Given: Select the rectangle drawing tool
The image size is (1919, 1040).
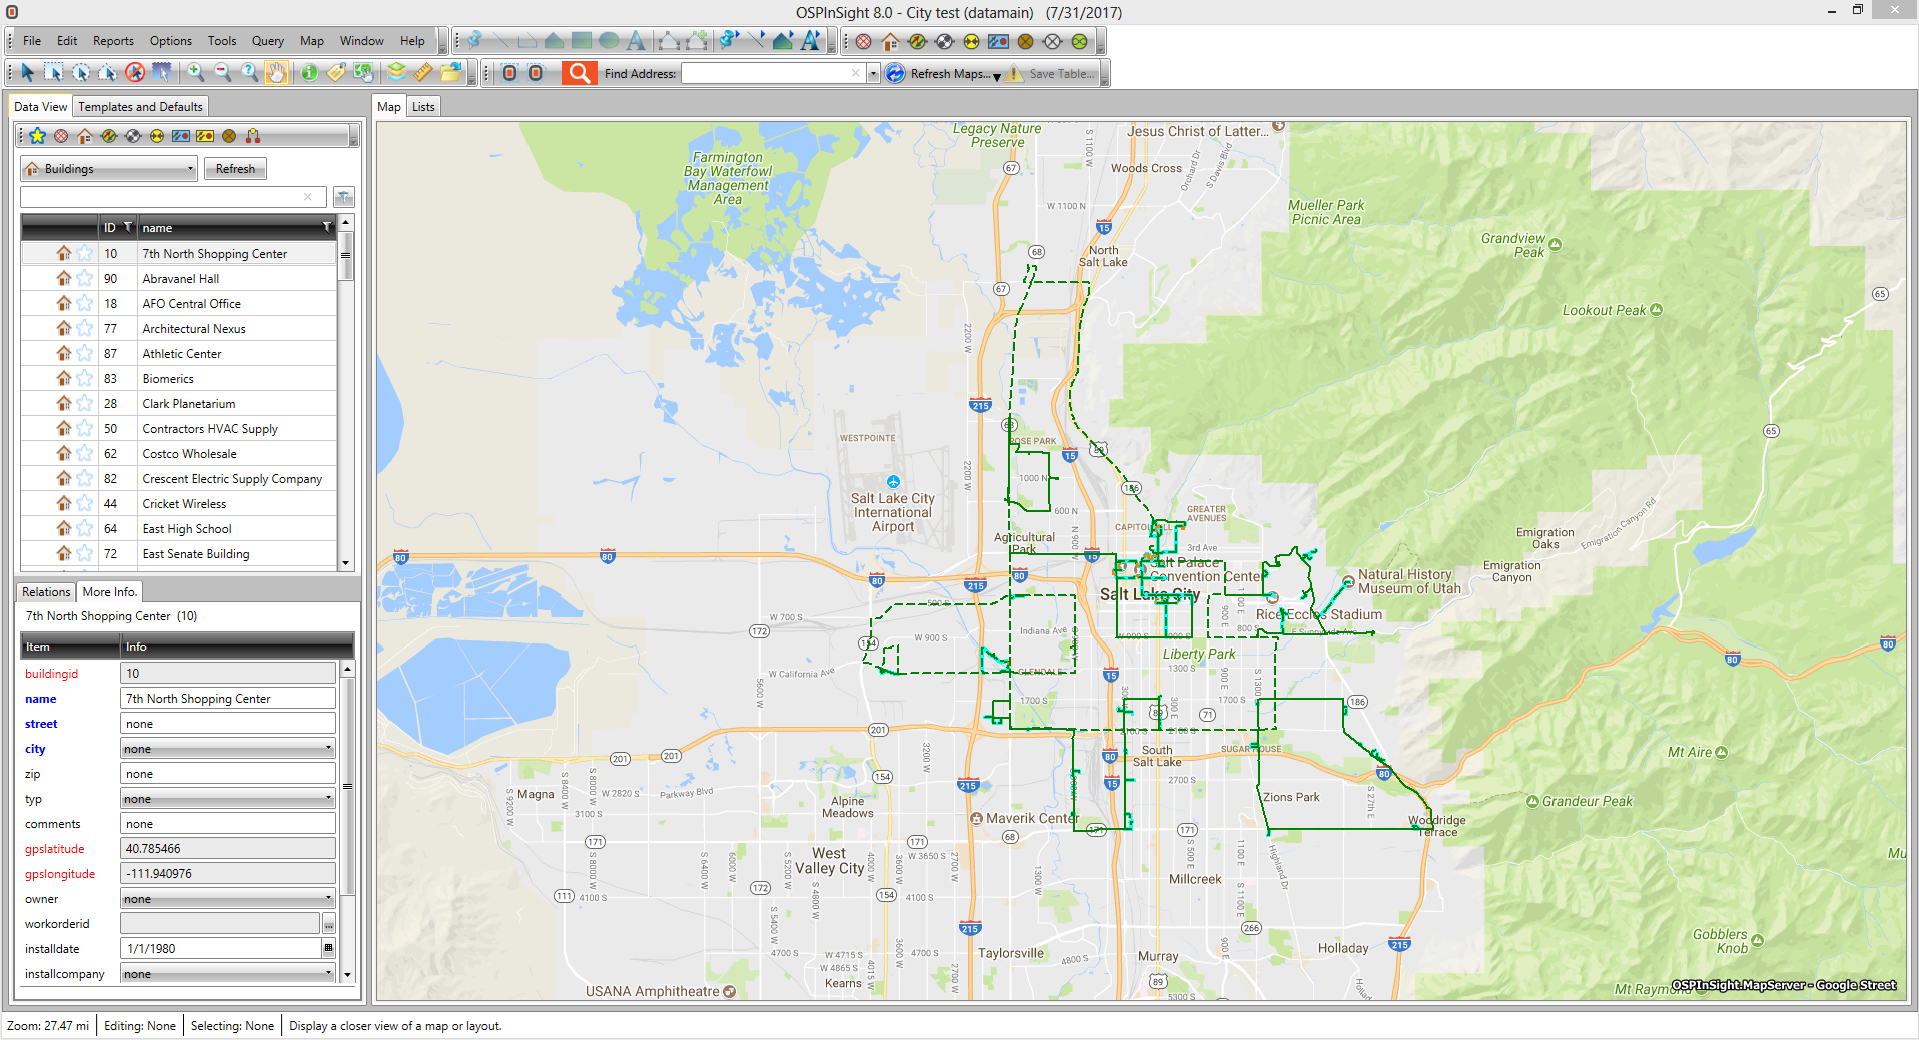Looking at the screenshot, I should coord(582,41).
